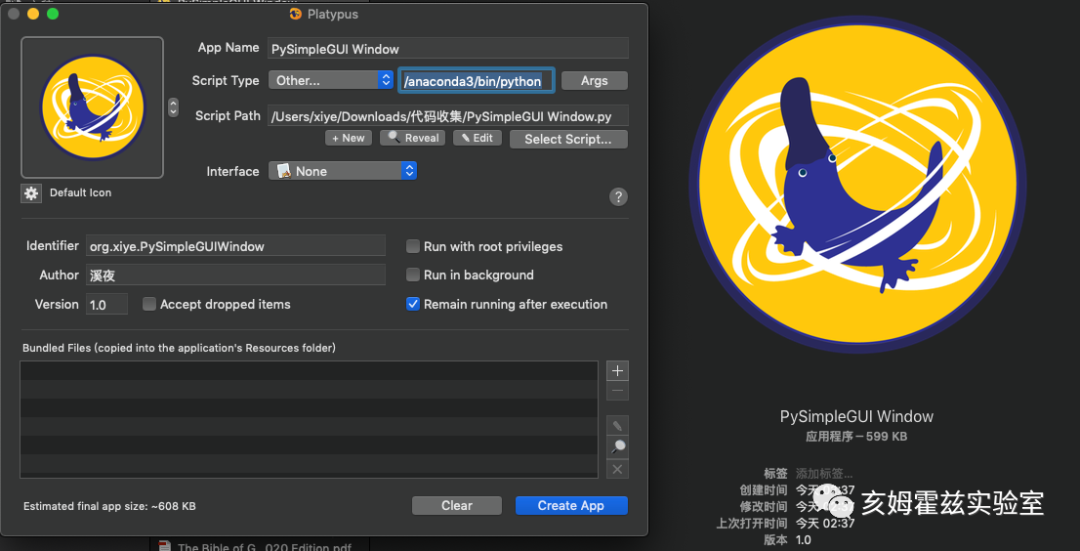Click the Identifier text field
1080x551 pixels.
tap(236, 246)
